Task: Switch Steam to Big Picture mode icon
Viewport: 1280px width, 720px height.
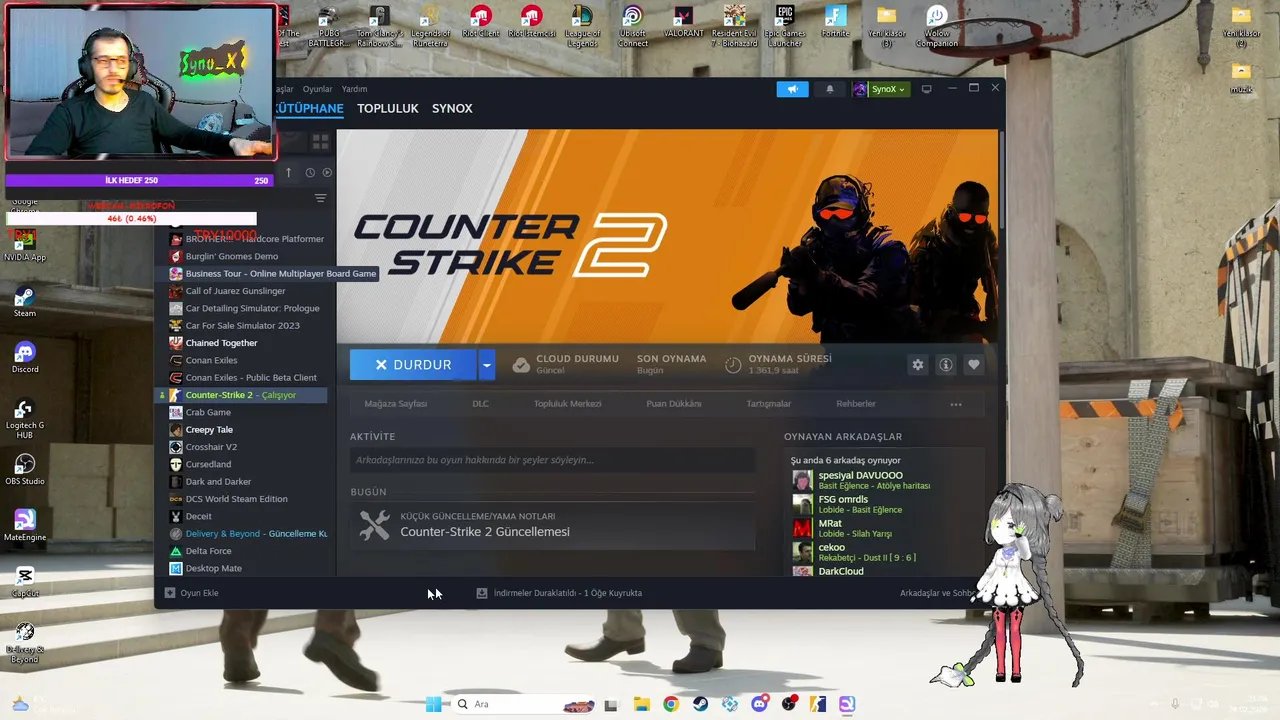Action: (926, 89)
